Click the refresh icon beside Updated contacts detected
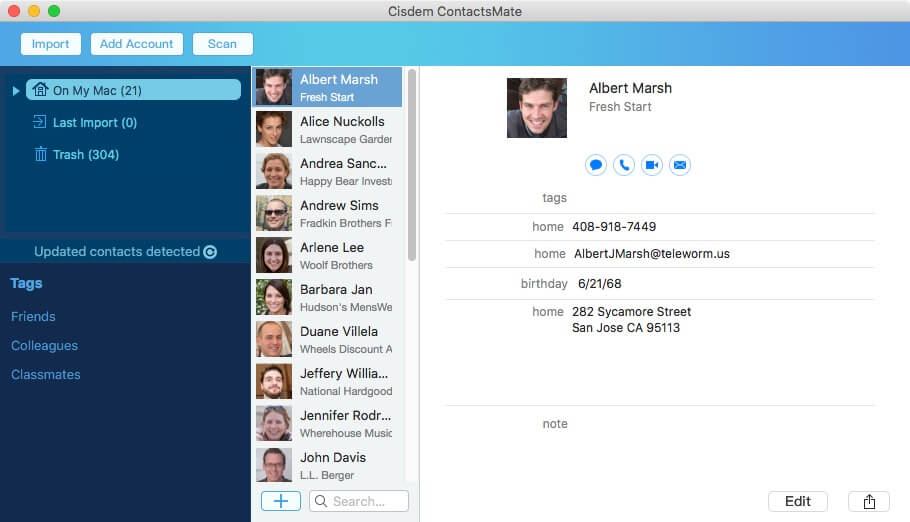This screenshot has width=910, height=522. pyautogui.click(x=211, y=252)
